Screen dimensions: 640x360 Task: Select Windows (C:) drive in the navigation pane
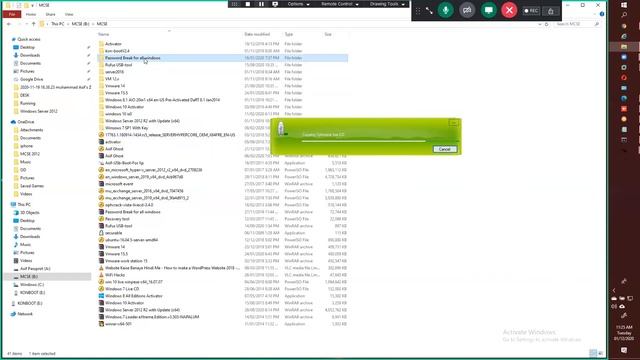coord(31,284)
